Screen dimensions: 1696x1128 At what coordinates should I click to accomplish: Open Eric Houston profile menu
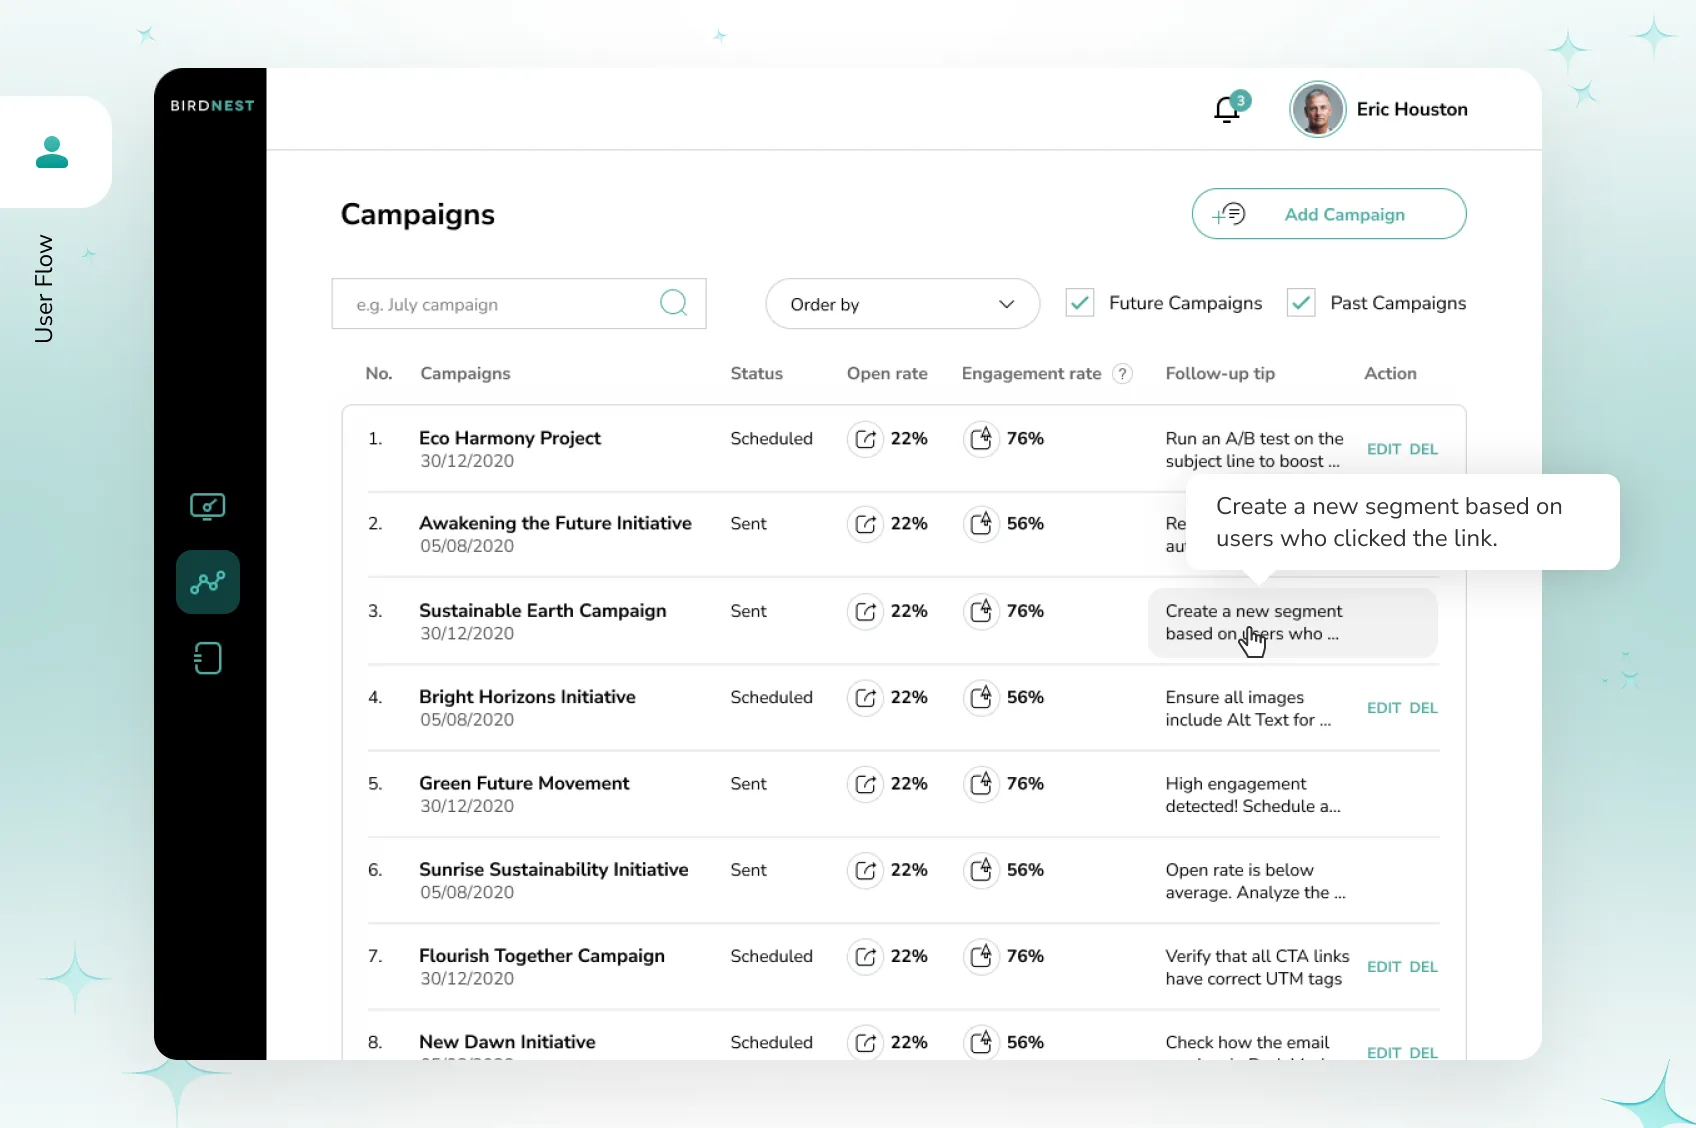click(x=1379, y=109)
